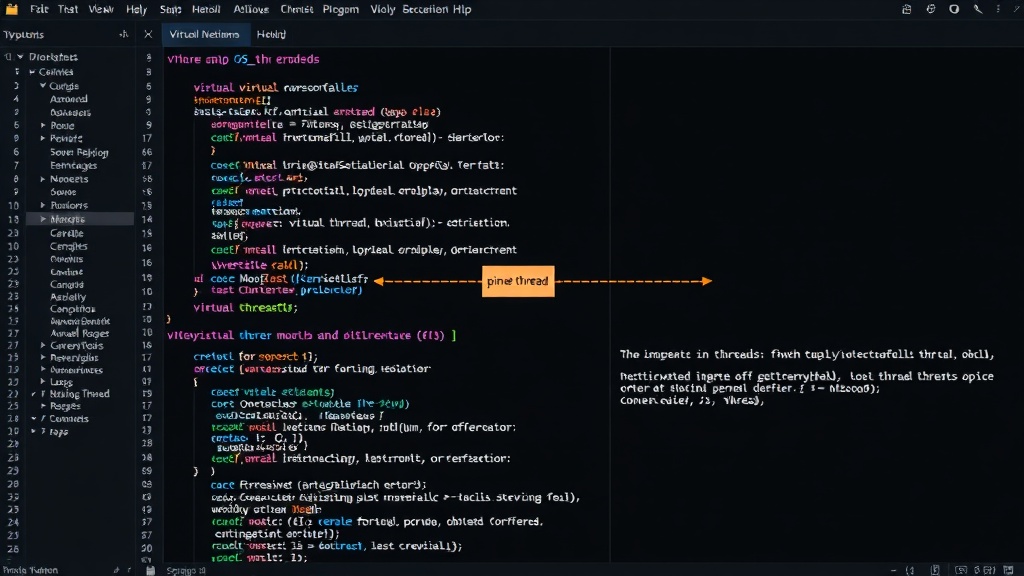Expand the Noosets folder in the tree

43,179
